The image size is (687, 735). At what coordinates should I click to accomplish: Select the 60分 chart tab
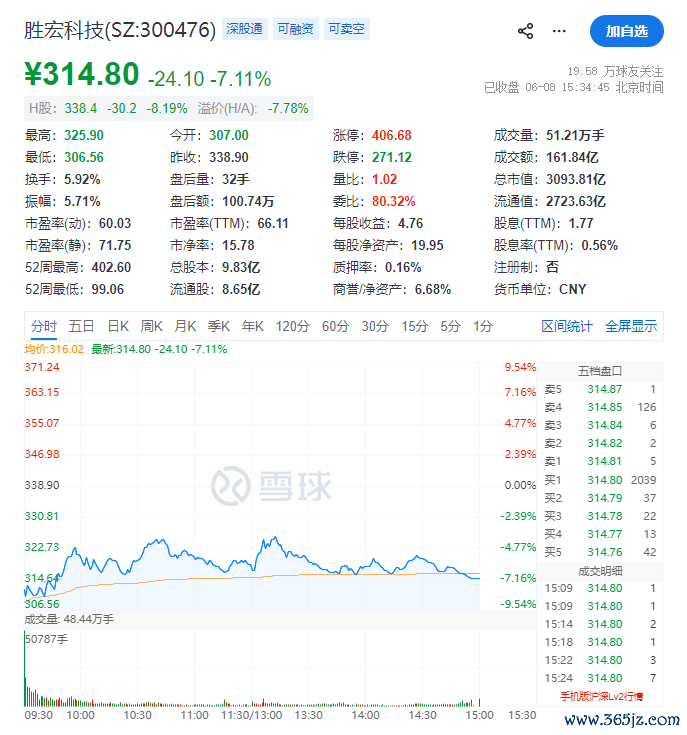tap(336, 326)
